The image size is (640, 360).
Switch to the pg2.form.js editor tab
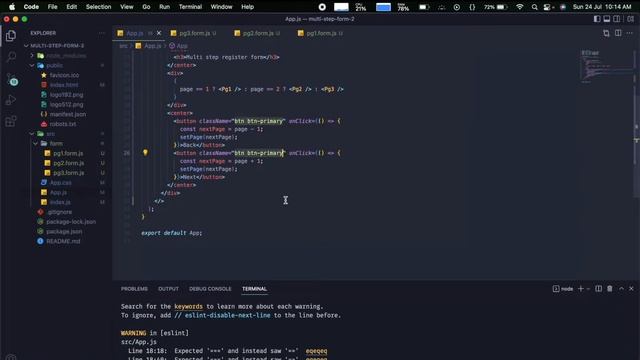pos(258,33)
